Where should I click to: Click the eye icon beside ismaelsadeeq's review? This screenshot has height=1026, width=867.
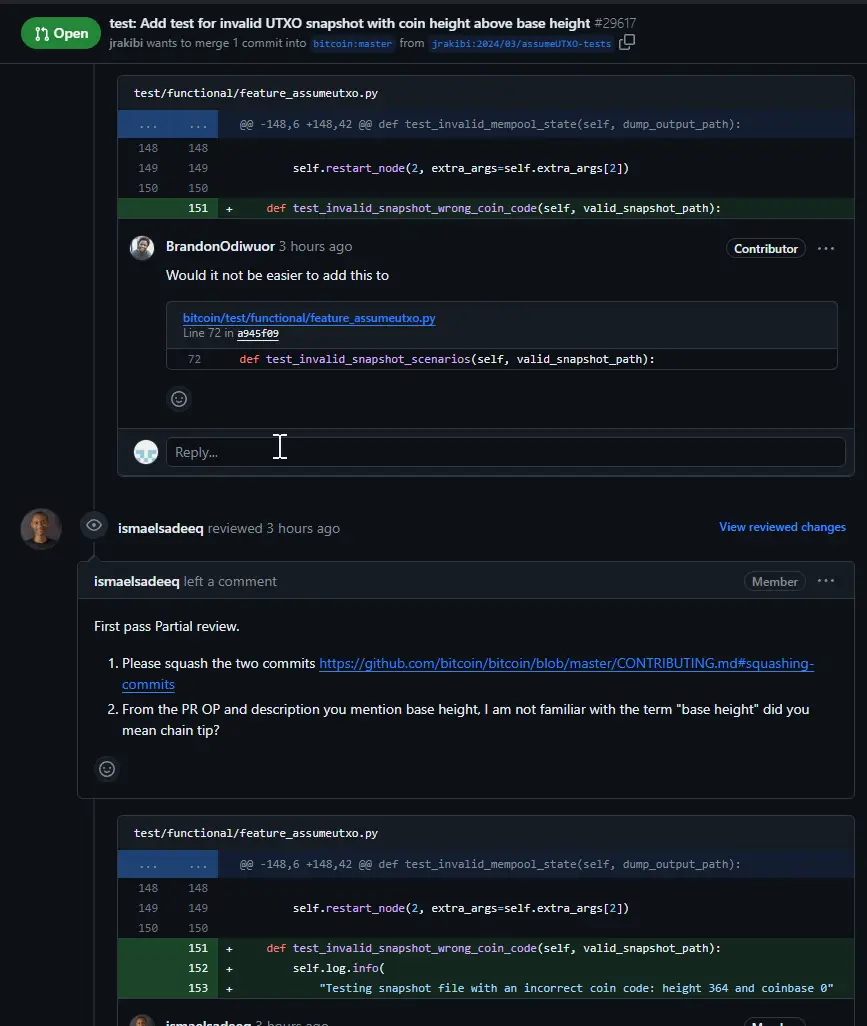(x=93, y=525)
